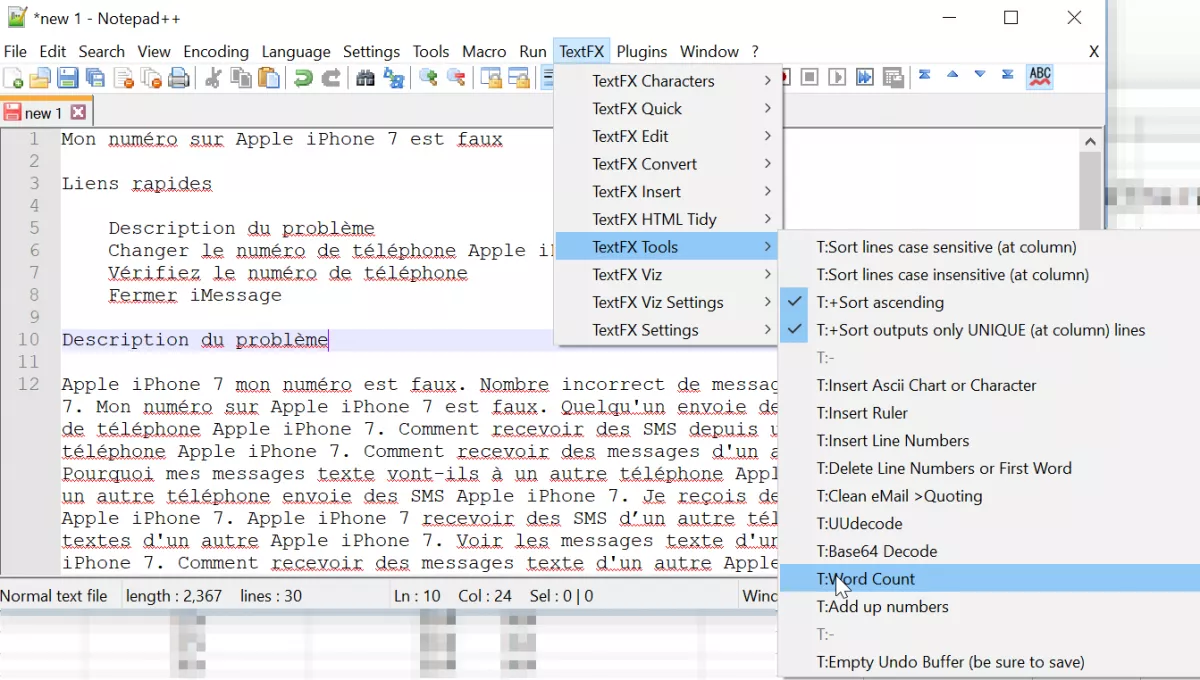The image size is (1200, 680).
Task: Open the TextFX Viz Settings submenu
Action: (667, 302)
